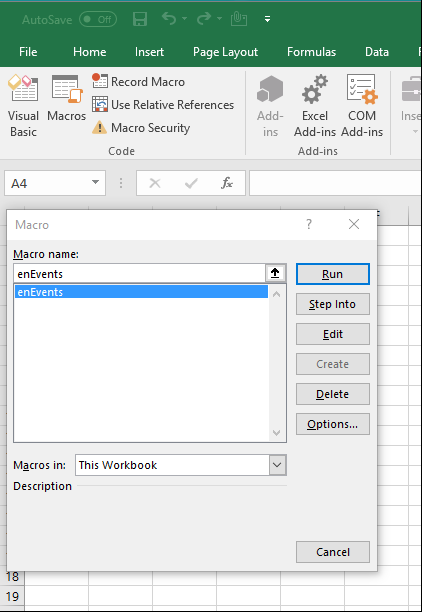Toggle the AutoSave switch

click(98, 19)
